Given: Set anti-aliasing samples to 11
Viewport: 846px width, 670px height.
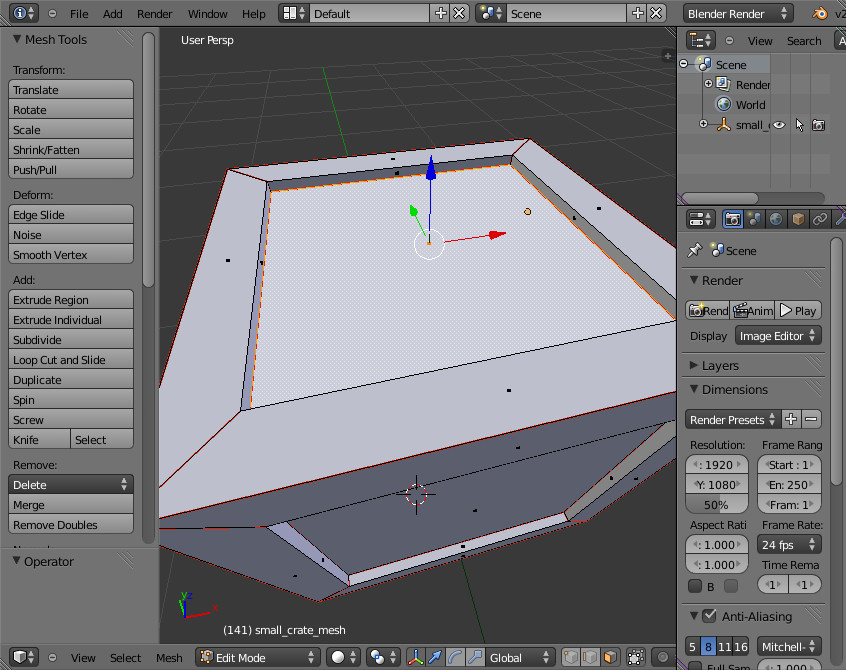Looking at the screenshot, I should tap(725, 646).
